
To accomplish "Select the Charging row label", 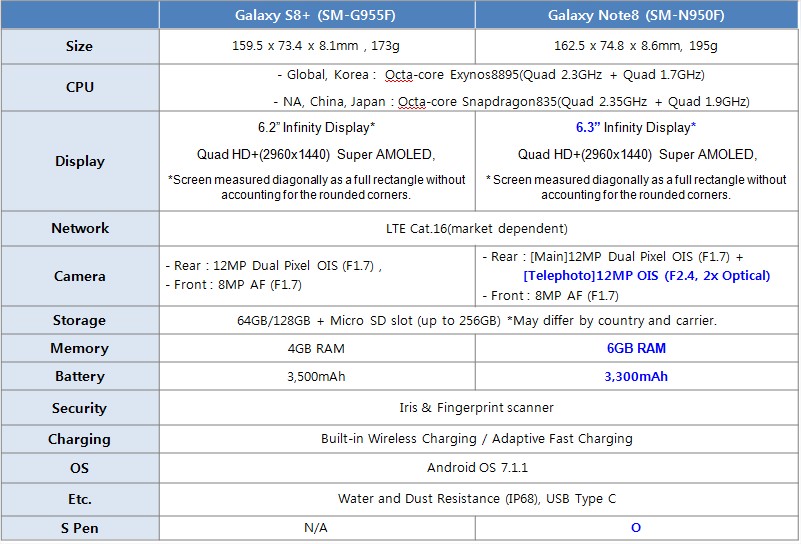I will [80, 439].
